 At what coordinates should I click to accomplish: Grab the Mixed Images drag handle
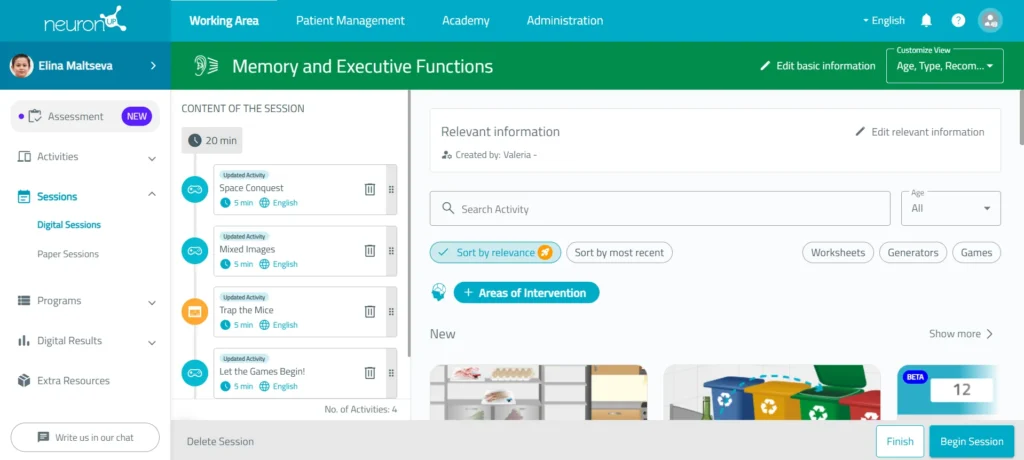391,251
